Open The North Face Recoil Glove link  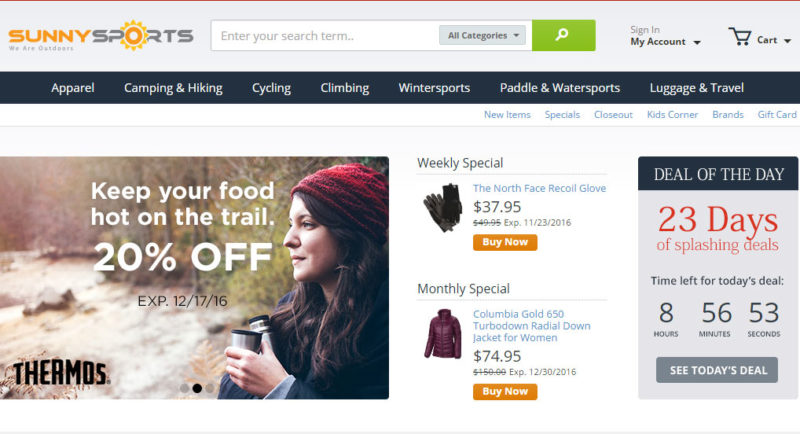point(539,188)
